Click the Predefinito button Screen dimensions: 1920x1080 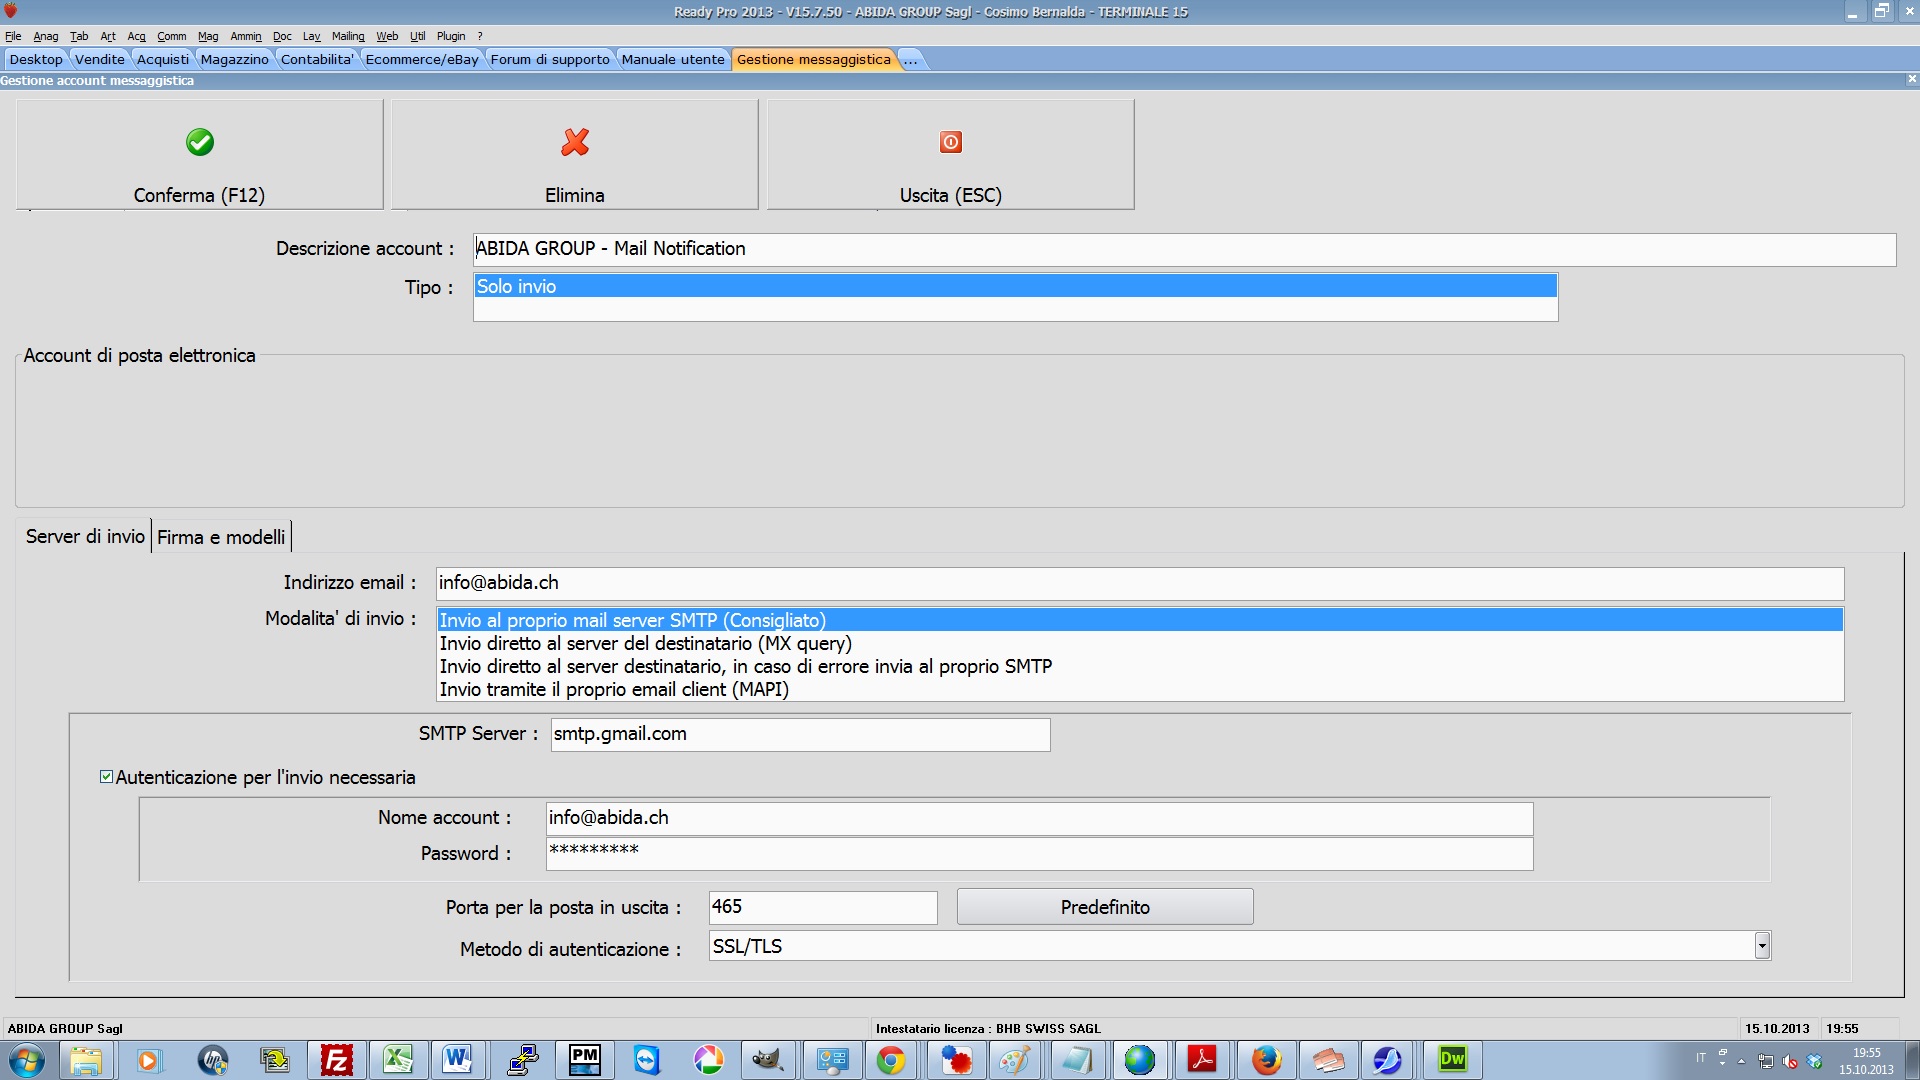coord(1105,907)
